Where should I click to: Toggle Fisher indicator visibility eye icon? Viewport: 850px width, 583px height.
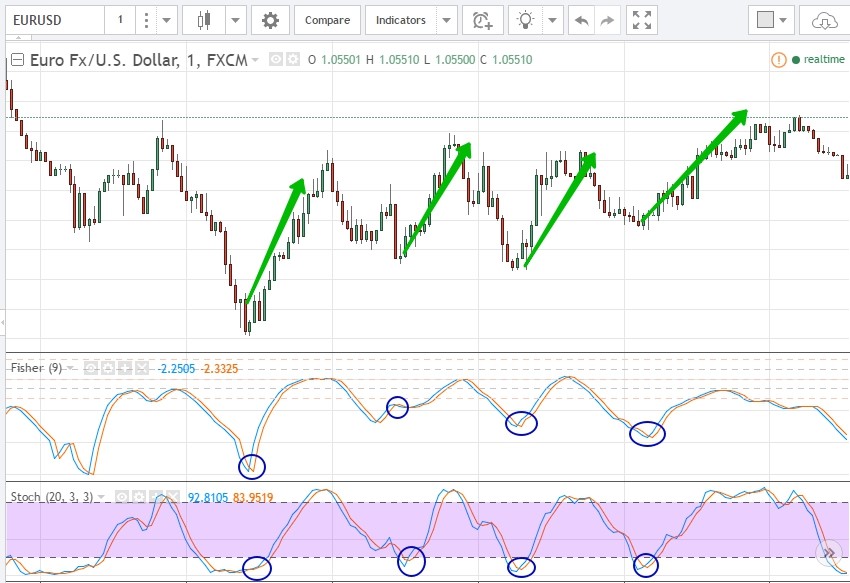pos(91,369)
